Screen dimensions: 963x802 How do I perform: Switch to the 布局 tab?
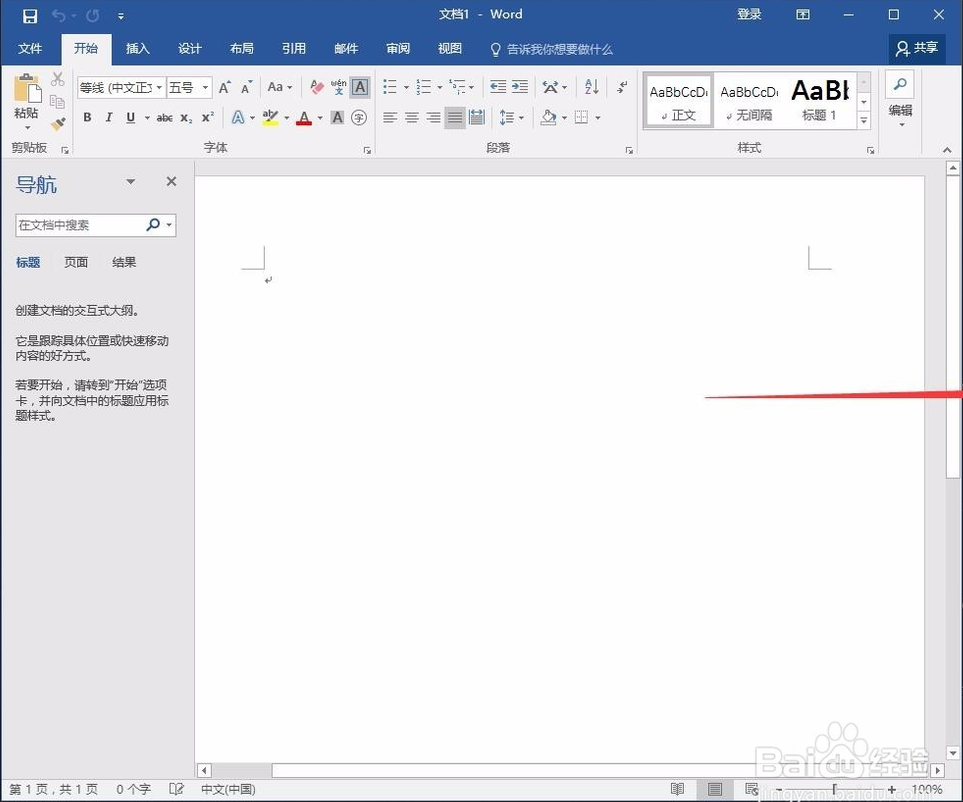[x=242, y=49]
